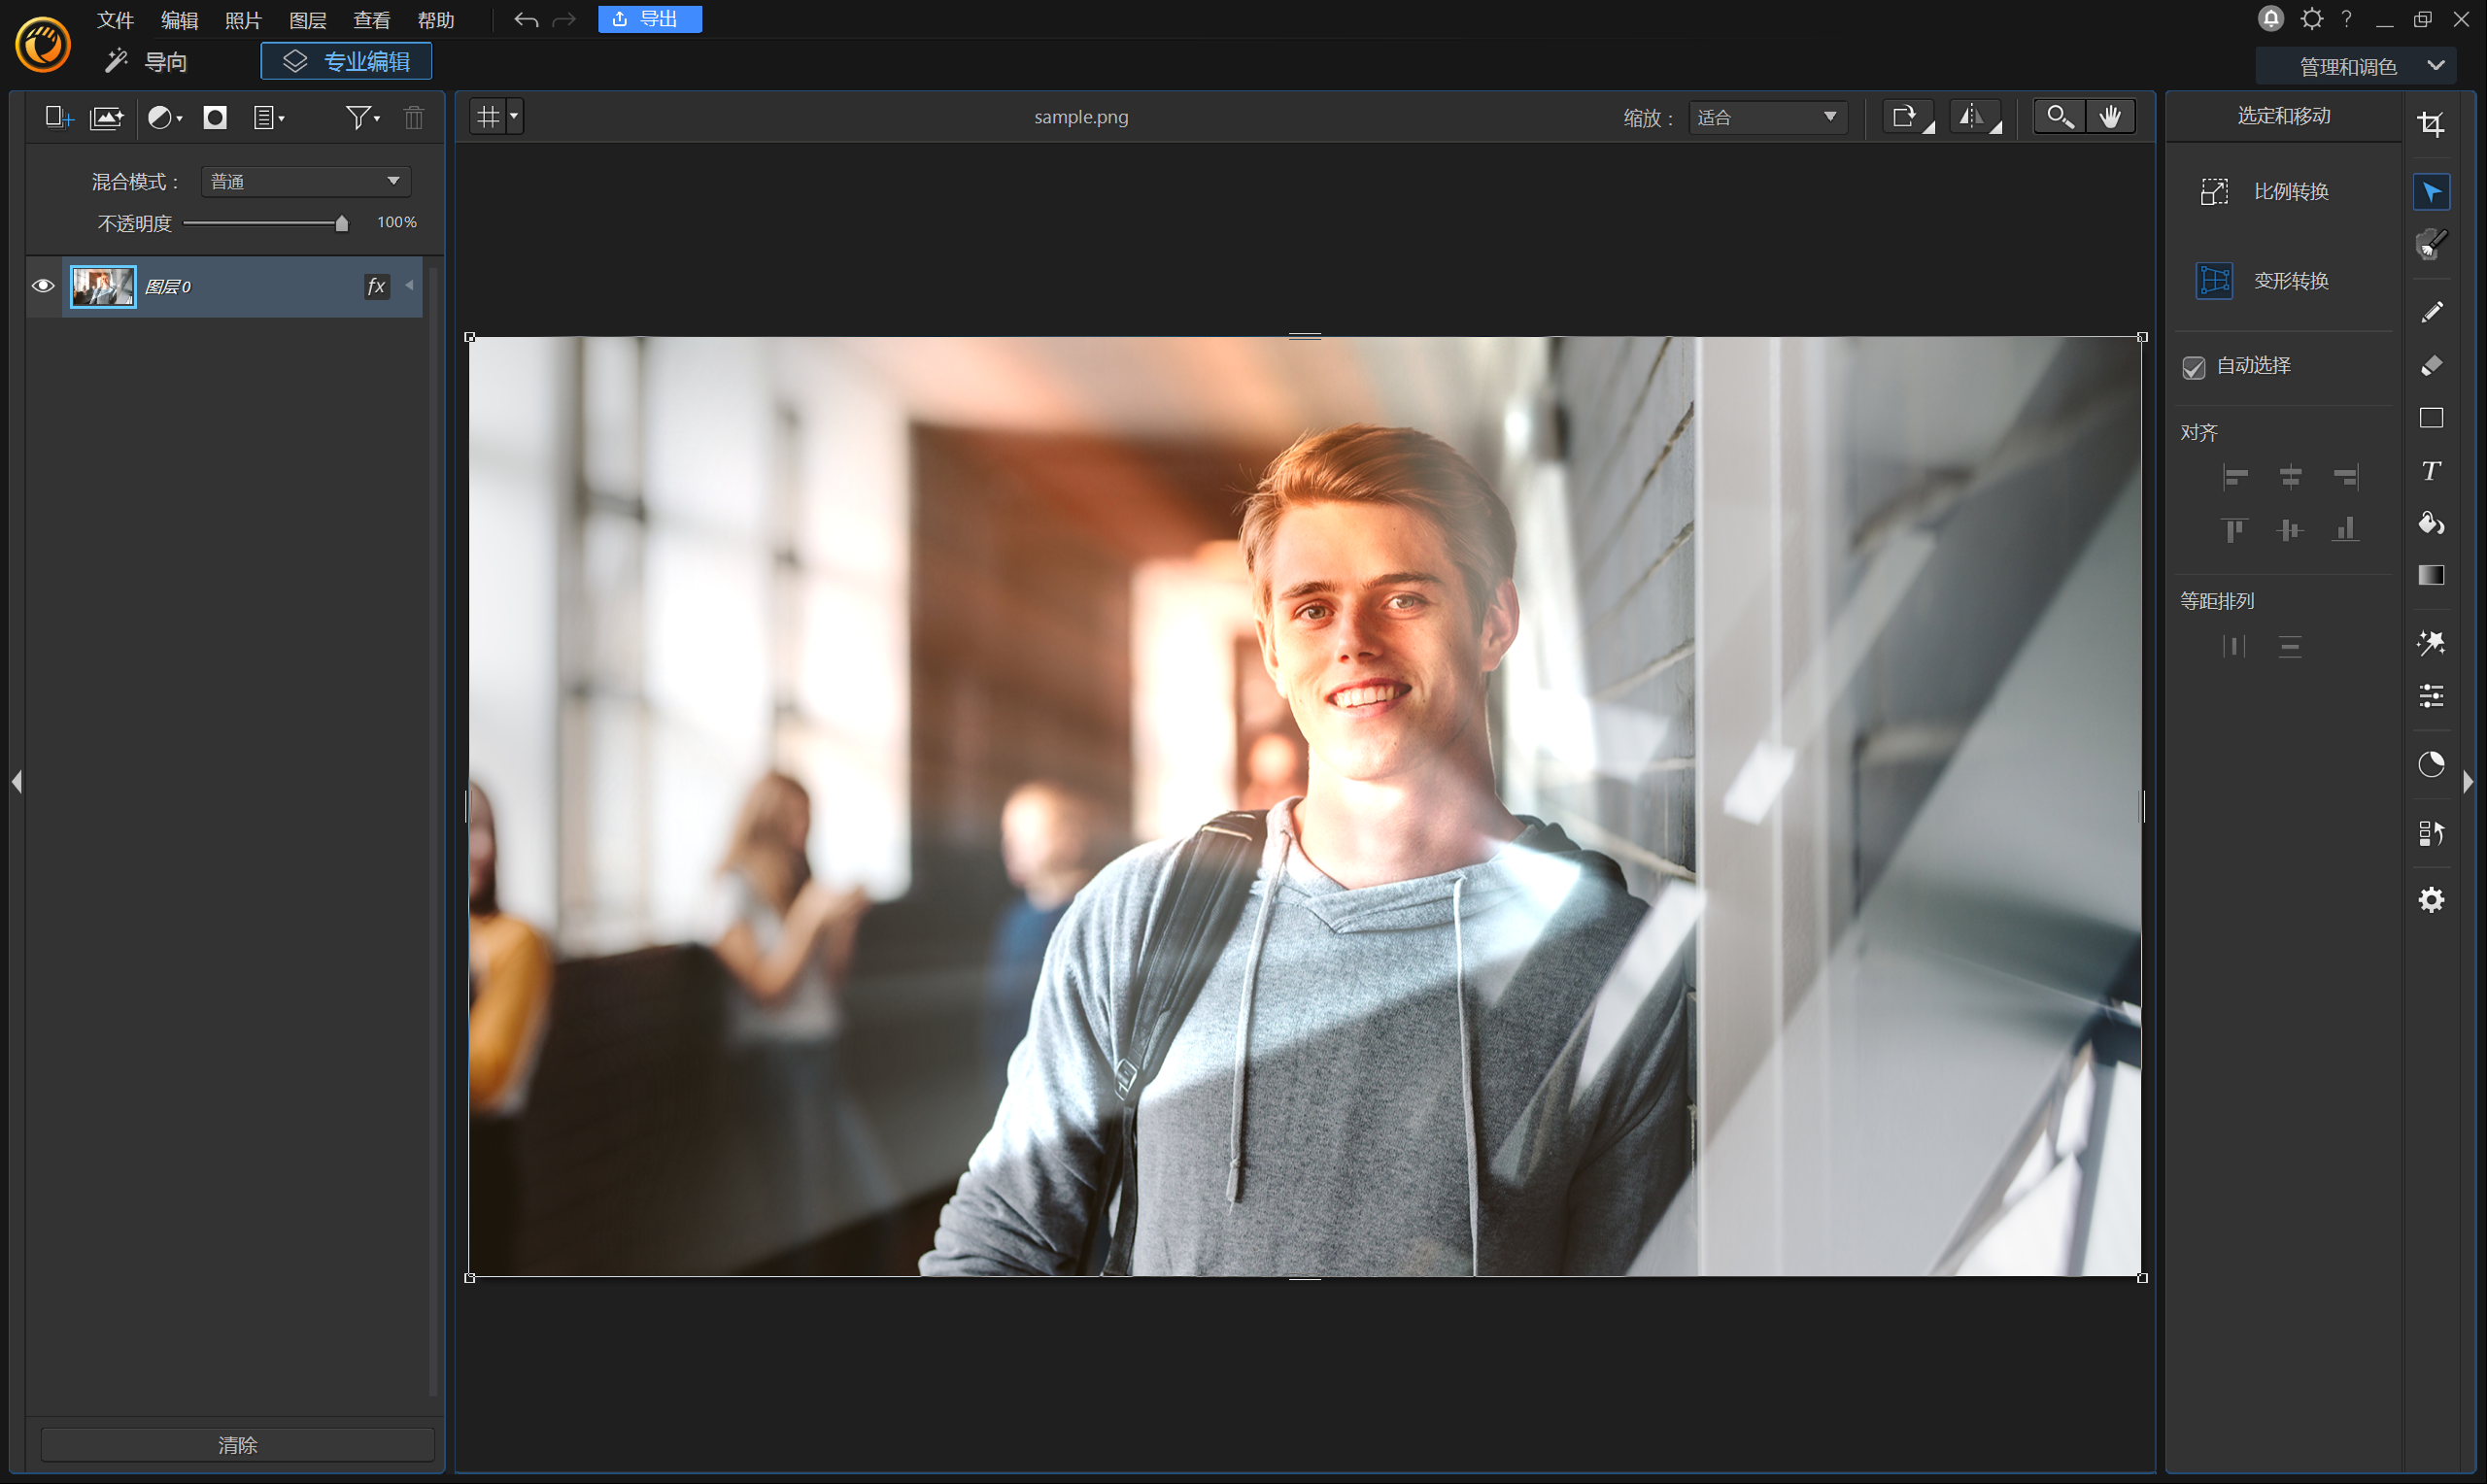The width and height of the screenshot is (2487, 1484).
Task: Activate the Hand pan tool
Action: click(2110, 117)
